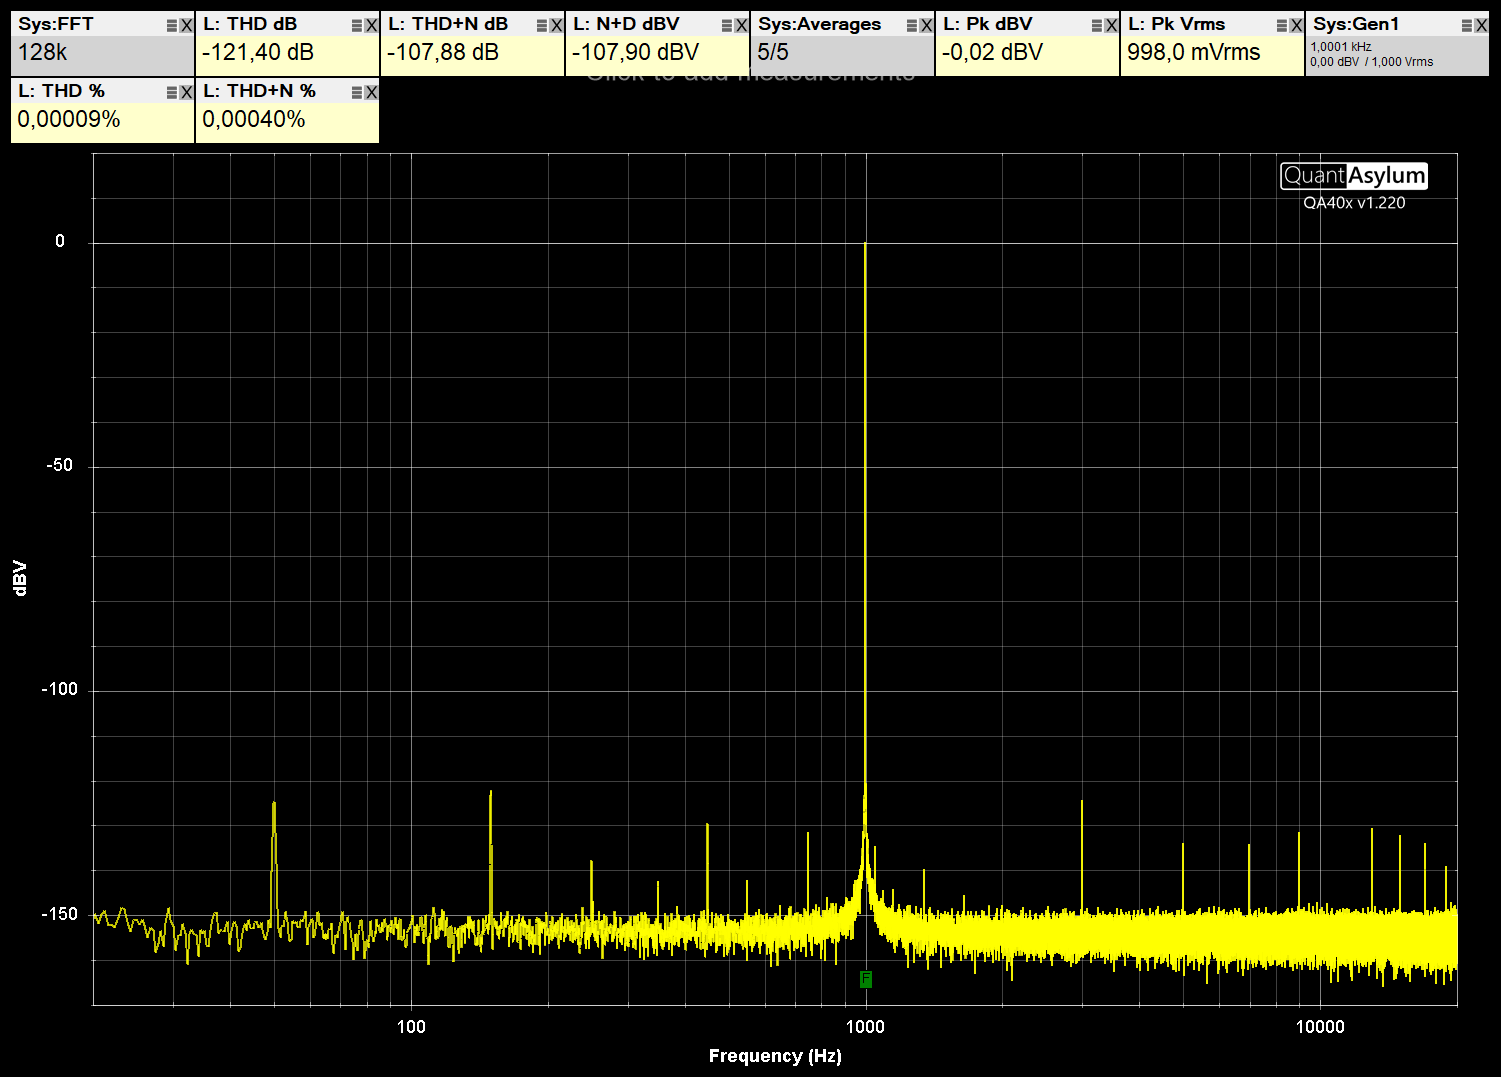Image resolution: width=1501 pixels, height=1077 pixels.
Task: Click the menu icon on Pk dBV tile
Action: pos(1097,26)
